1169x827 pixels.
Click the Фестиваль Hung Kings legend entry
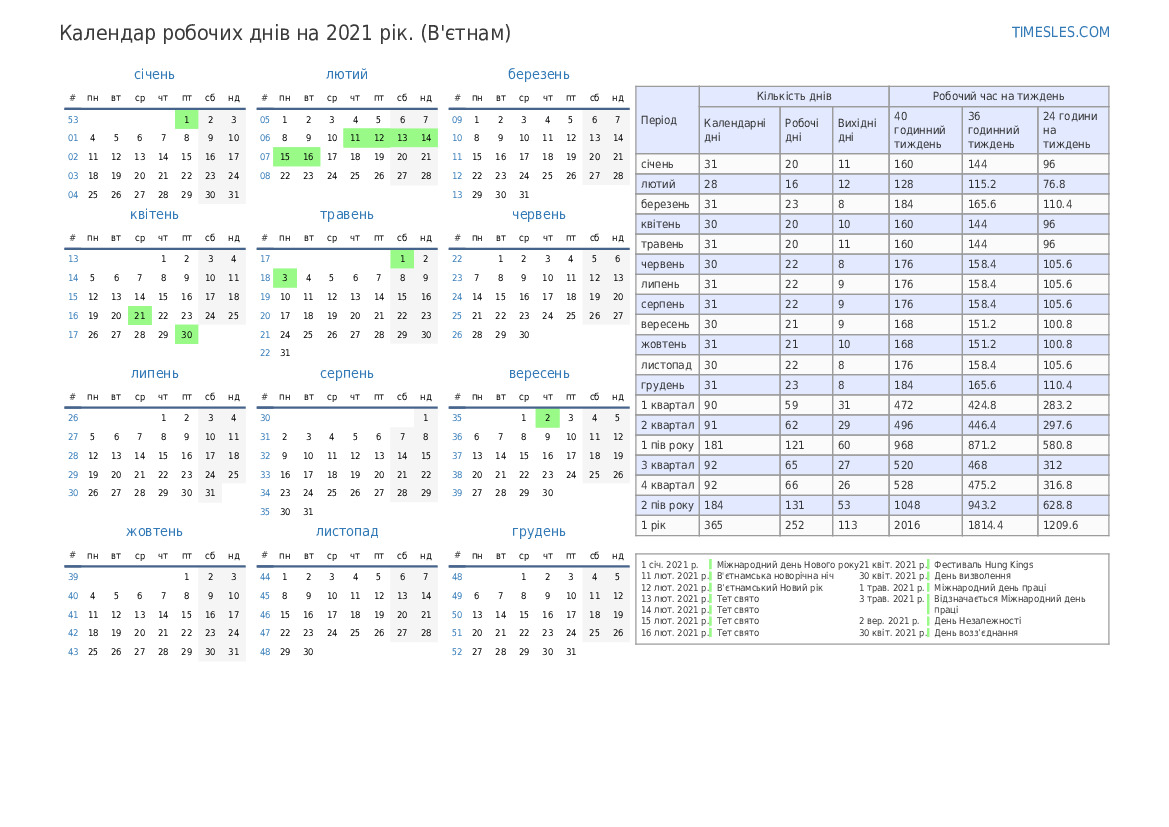click(x=983, y=565)
